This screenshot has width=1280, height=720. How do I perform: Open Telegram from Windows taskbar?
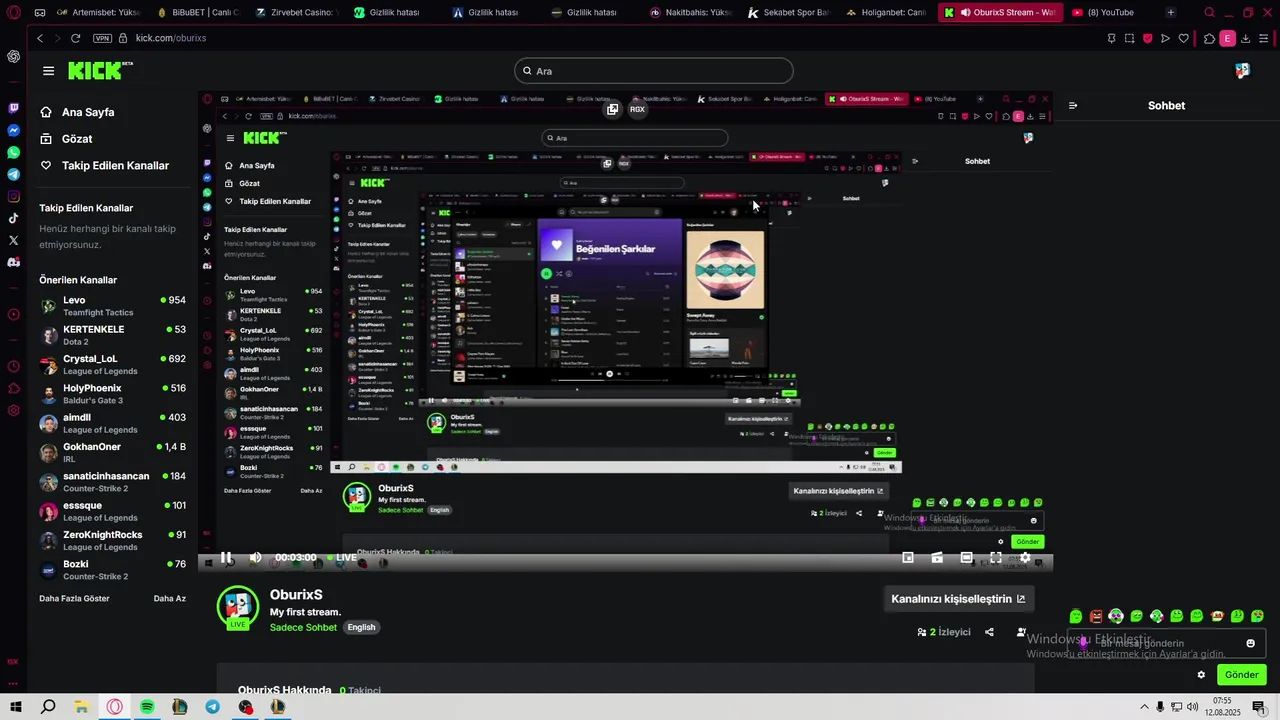tap(212, 707)
